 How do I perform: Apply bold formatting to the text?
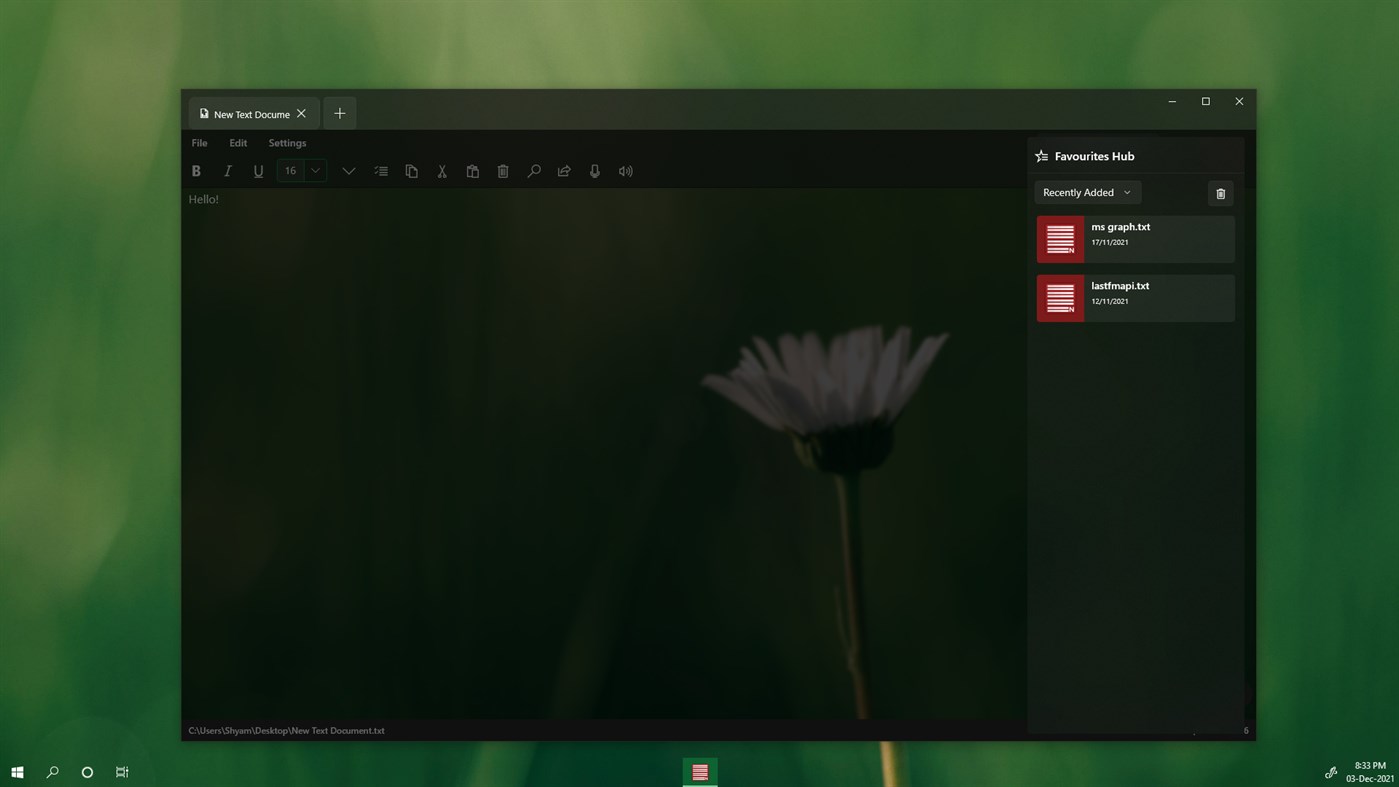[196, 170]
